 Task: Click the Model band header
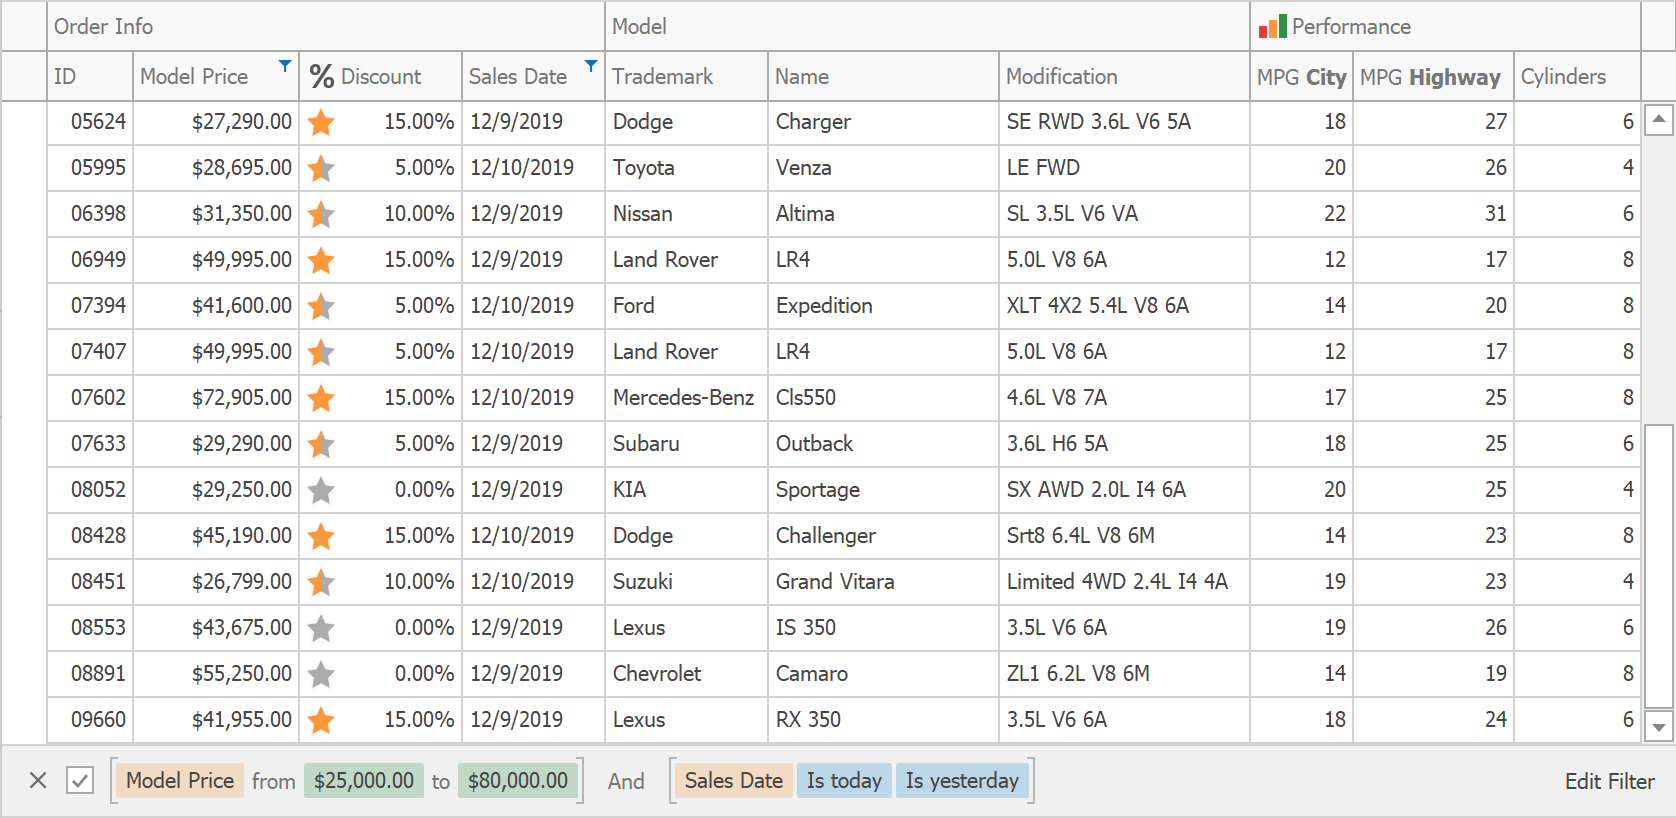pyautogui.click(x=927, y=26)
